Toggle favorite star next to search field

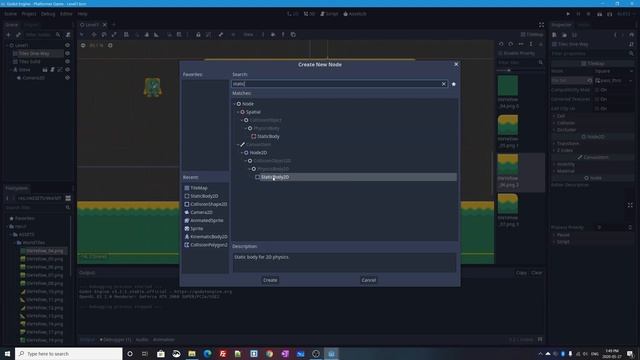click(453, 84)
